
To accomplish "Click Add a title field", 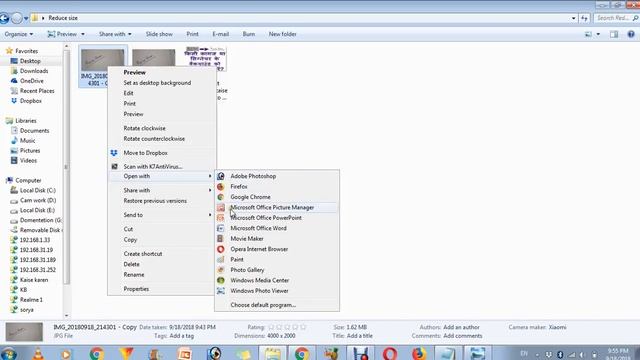I will tap(360, 336).
